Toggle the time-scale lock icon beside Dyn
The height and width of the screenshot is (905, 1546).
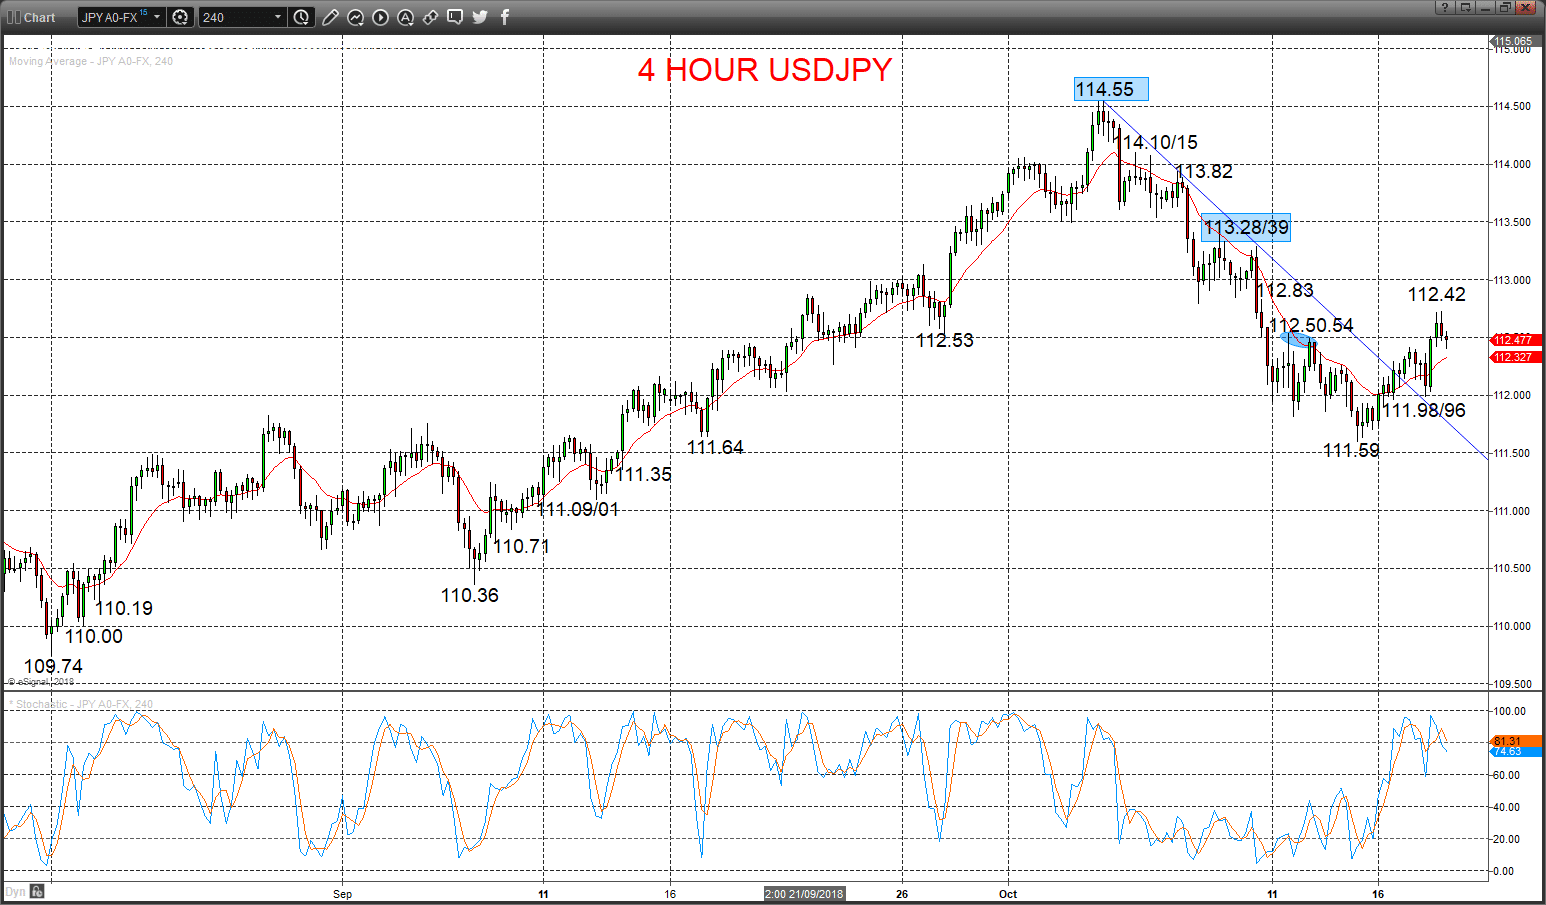(x=37, y=891)
